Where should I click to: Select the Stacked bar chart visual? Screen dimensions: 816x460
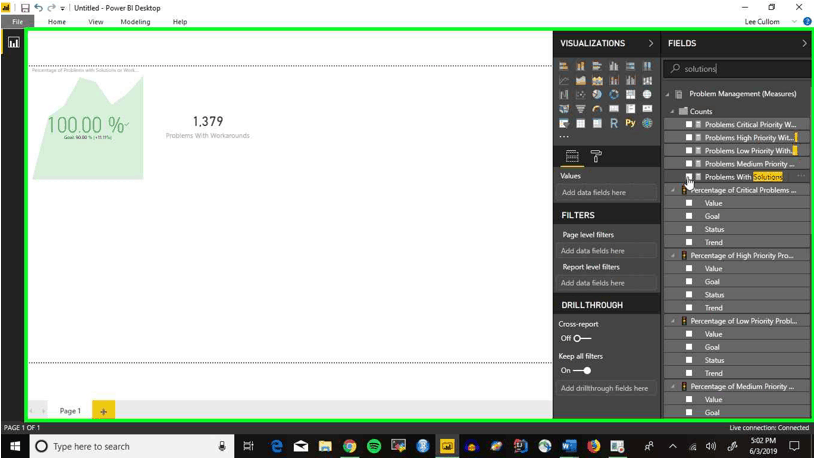pos(564,66)
